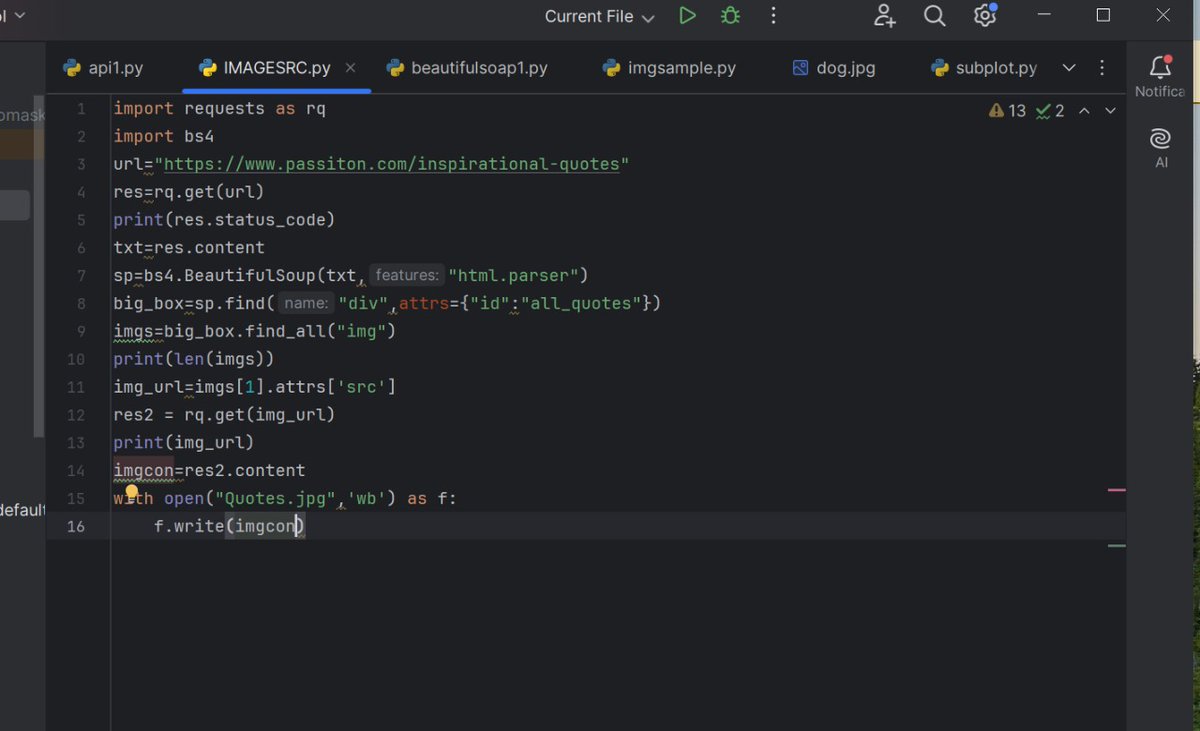Click res2 = rq.get(img_url) line
The height and width of the screenshot is (731, 1200).
coord(224,414)
